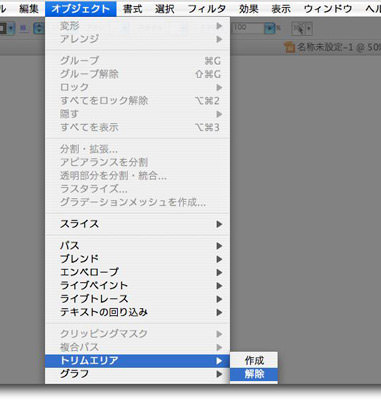Open the 効果 menu
Image resolution: width=381 pixels, height=400 pixels.
(249, 9)
